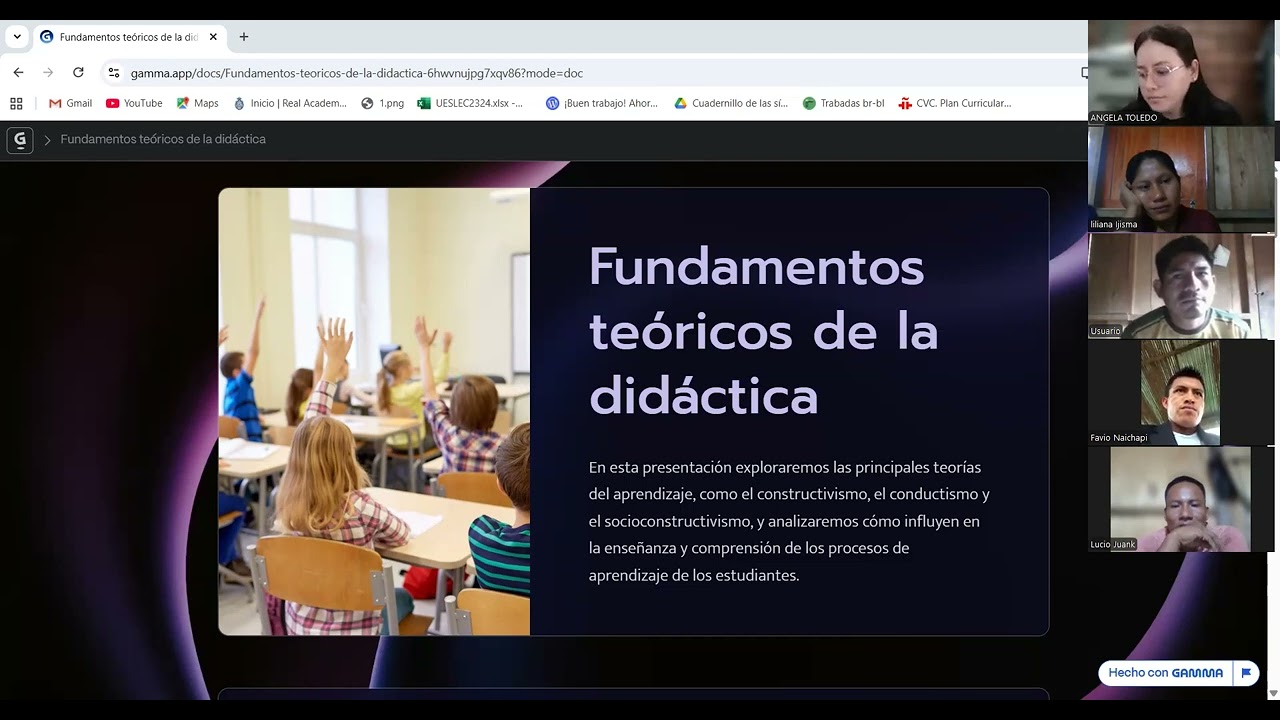View site information icon in address bar
Image resolution: width=1280 pixels, height=720 pixels.
114,73
